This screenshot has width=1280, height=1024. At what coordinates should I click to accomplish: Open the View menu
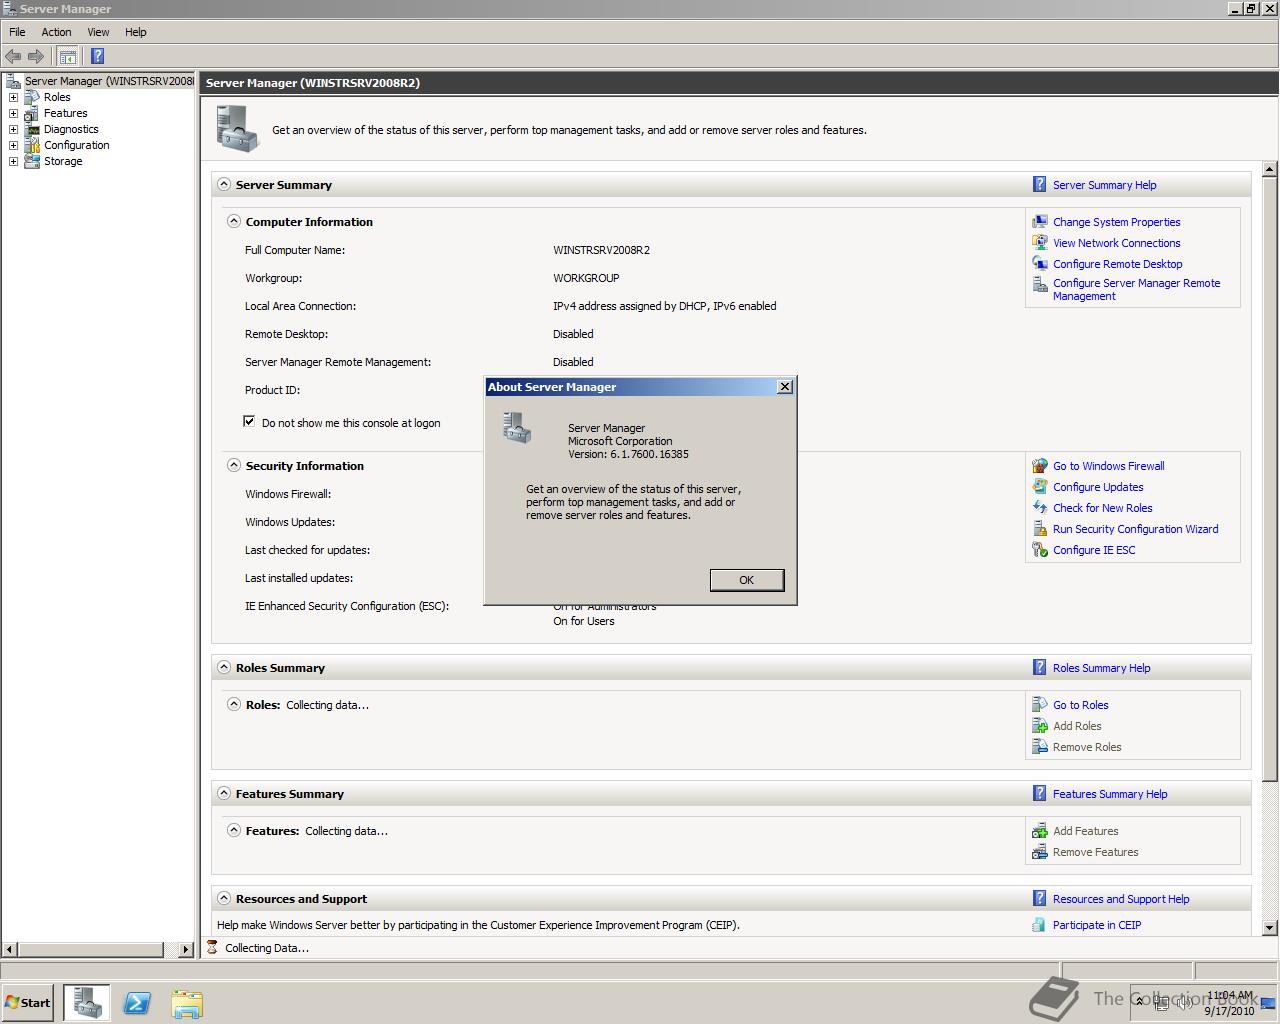coord(98,32)
